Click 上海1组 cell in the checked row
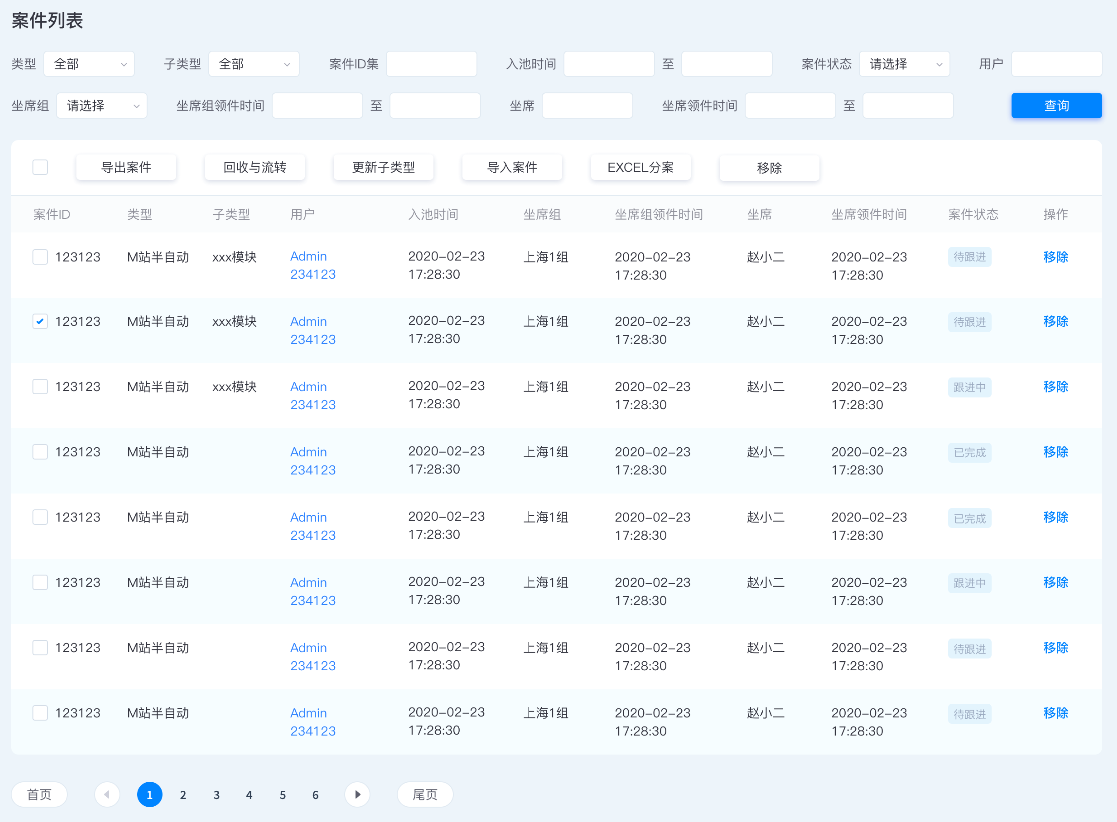This screenshot has width=1117, height=822. (x=546, y=321)
